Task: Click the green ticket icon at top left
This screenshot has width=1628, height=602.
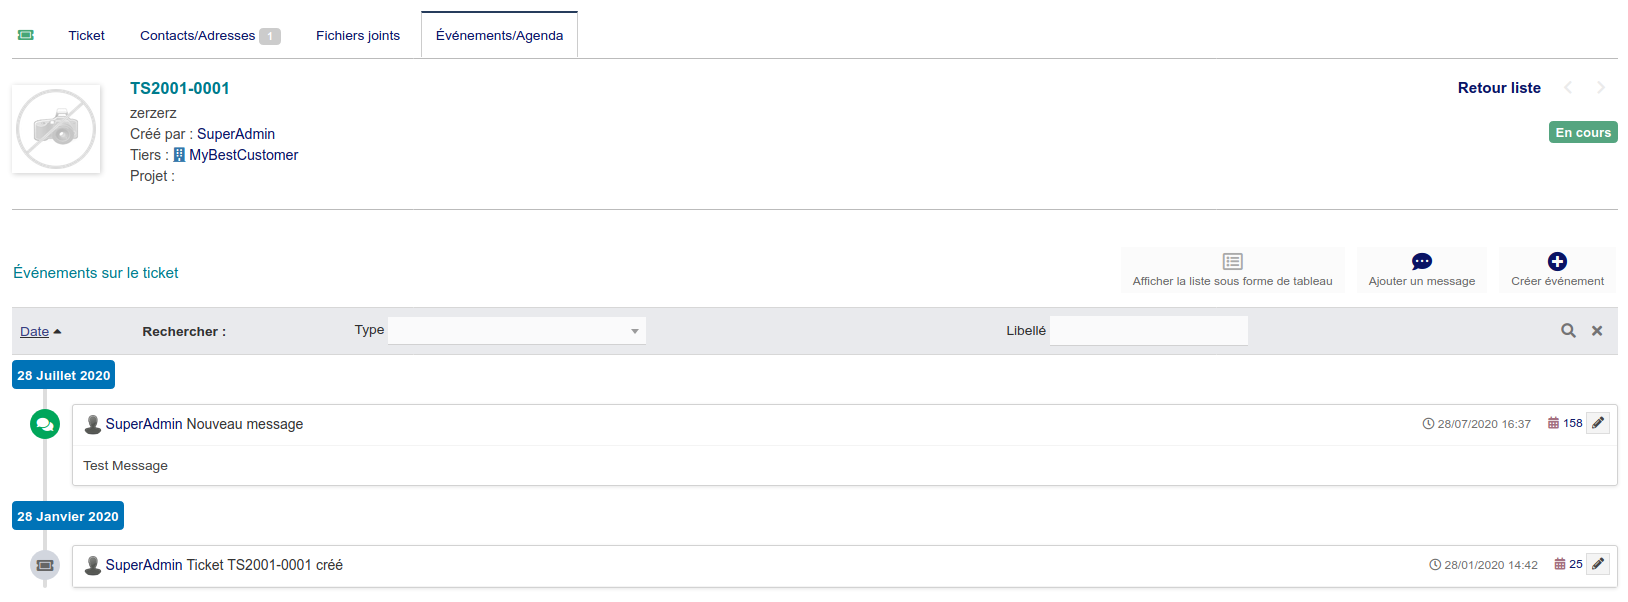Action: coord(26,35)
